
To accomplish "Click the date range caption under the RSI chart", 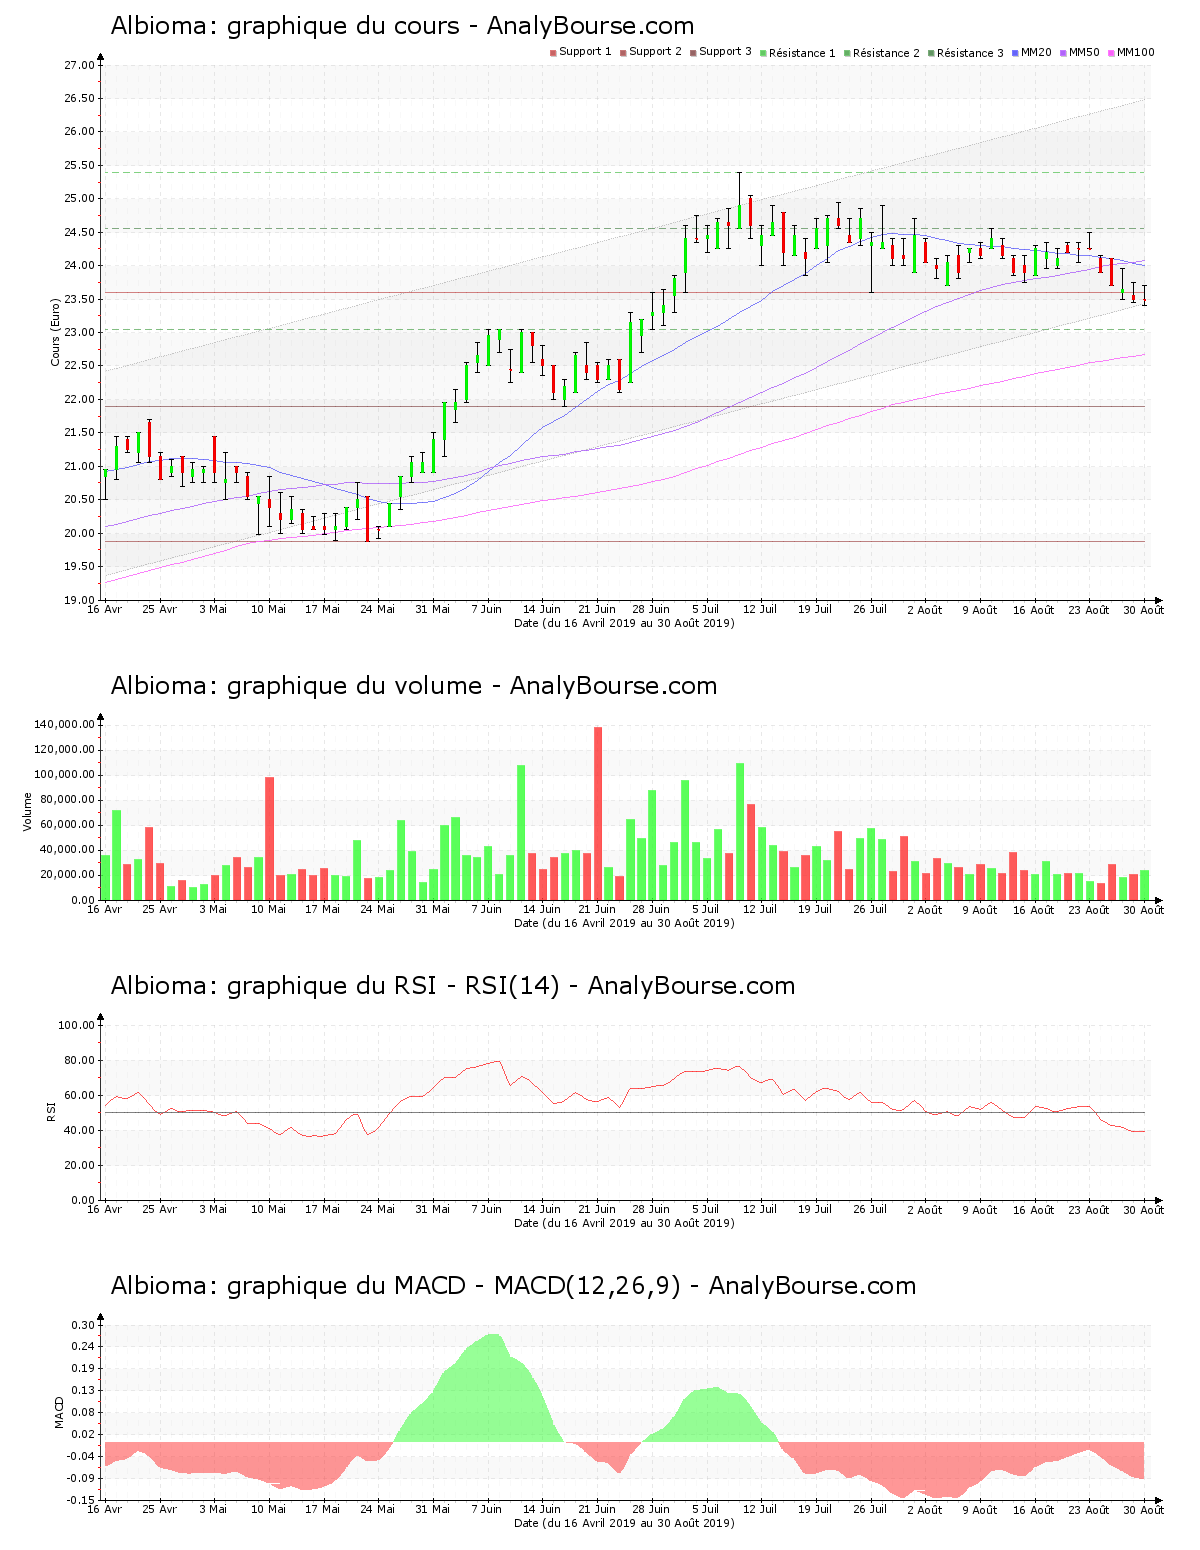I will click(624, 1223).
